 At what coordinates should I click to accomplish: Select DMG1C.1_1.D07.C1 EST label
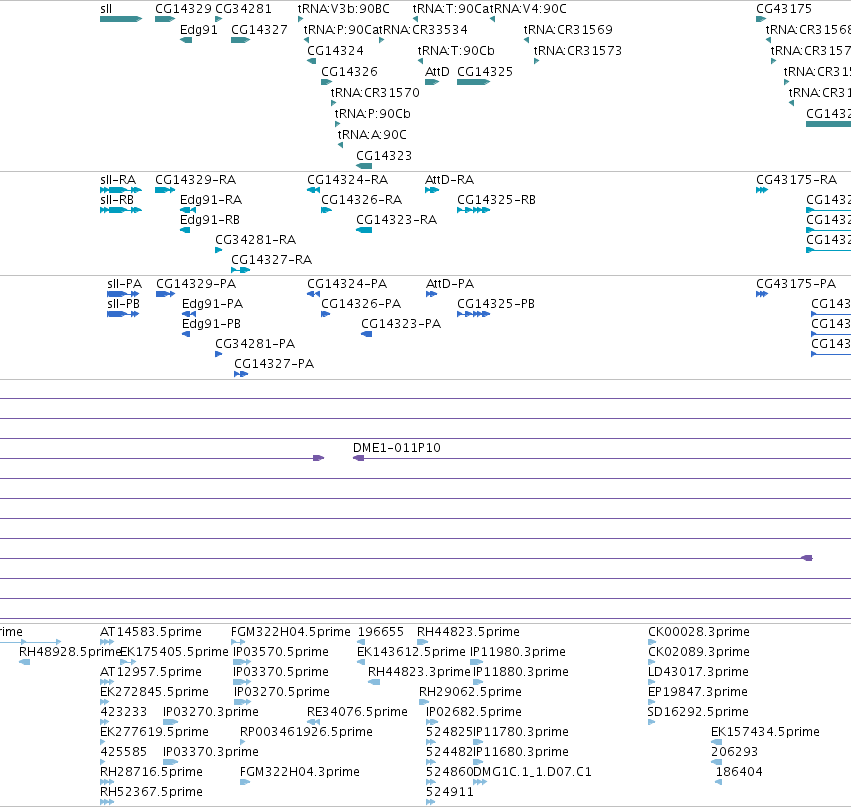point(532,772)
